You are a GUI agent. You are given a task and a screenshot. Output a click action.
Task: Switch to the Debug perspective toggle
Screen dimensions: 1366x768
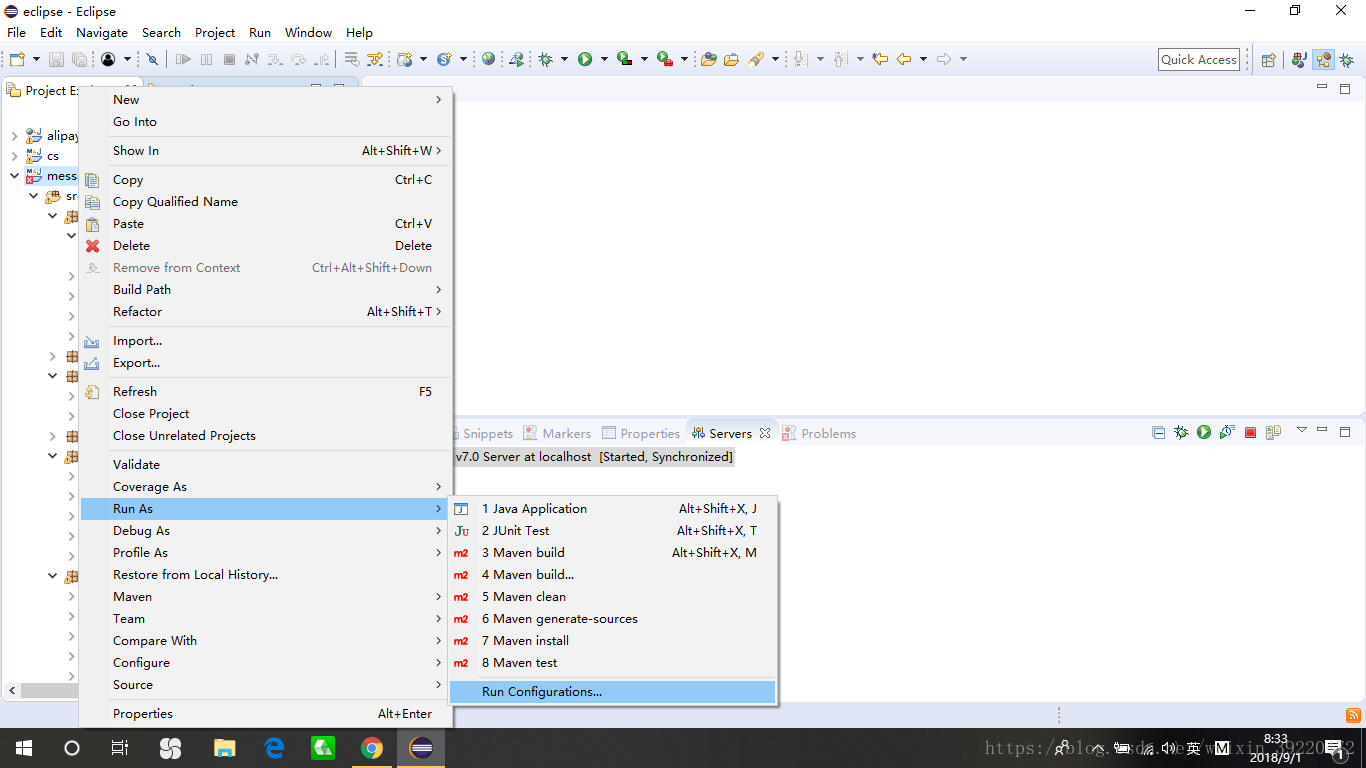(1347, 59)
